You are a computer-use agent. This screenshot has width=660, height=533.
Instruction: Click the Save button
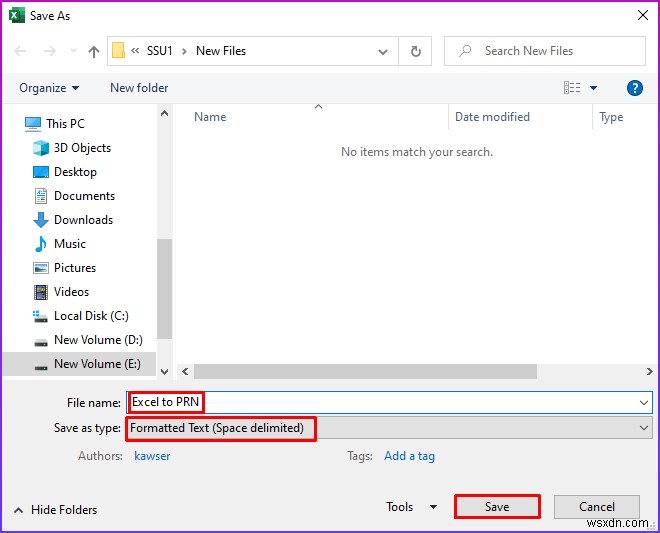click(497, 506)
